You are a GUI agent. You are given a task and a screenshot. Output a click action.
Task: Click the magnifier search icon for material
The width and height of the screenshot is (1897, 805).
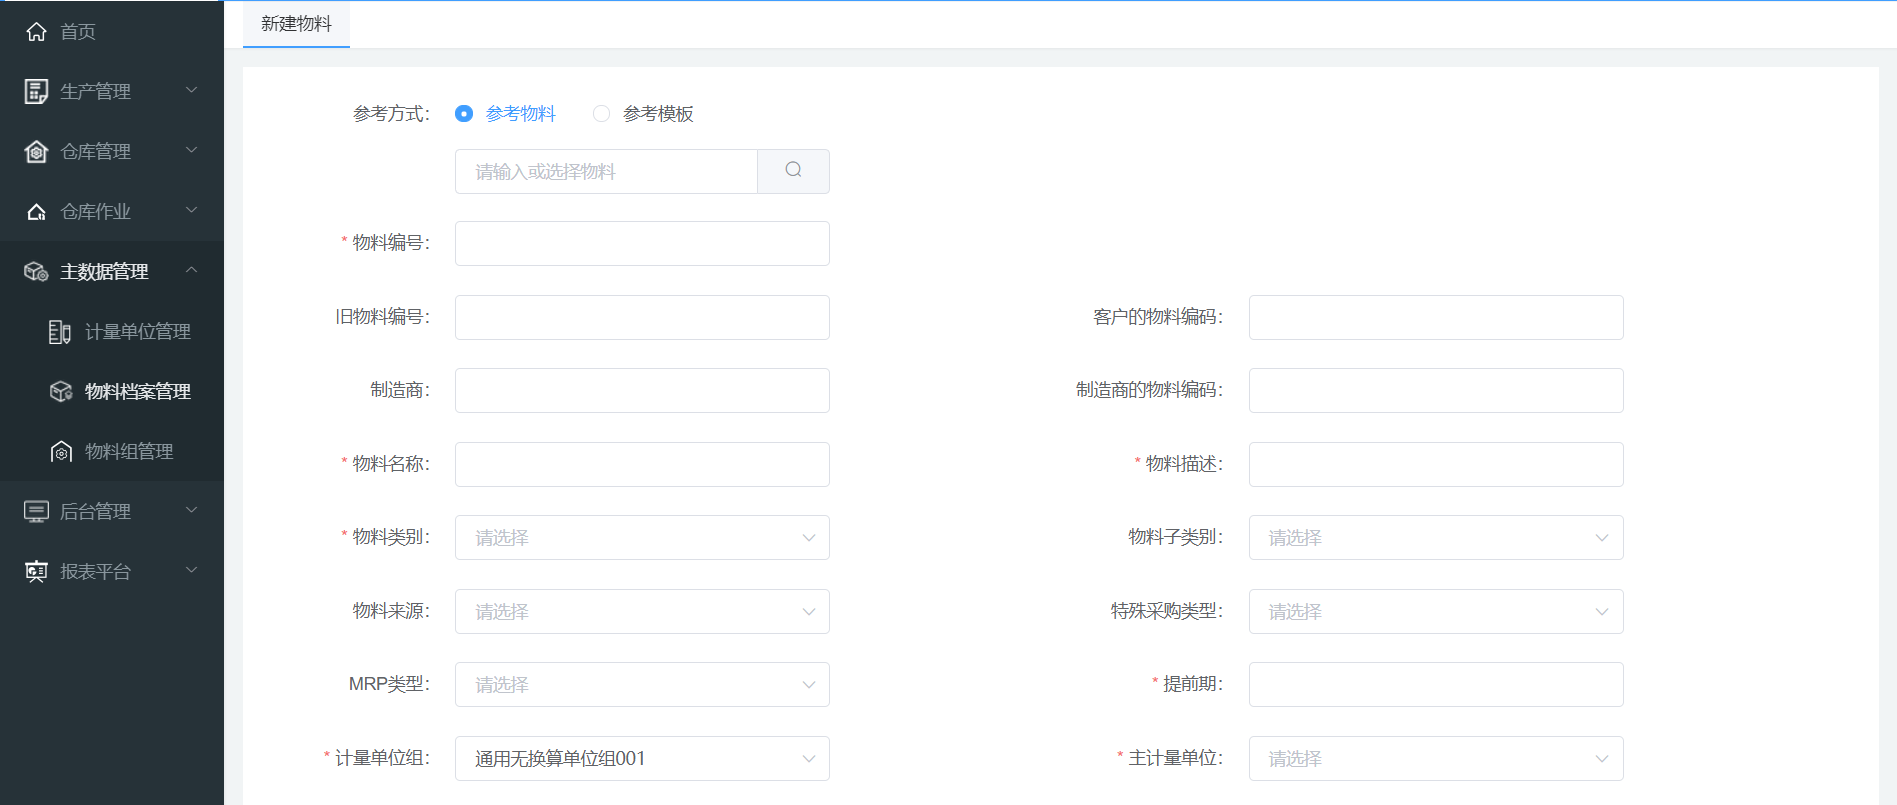click(793, 171)
